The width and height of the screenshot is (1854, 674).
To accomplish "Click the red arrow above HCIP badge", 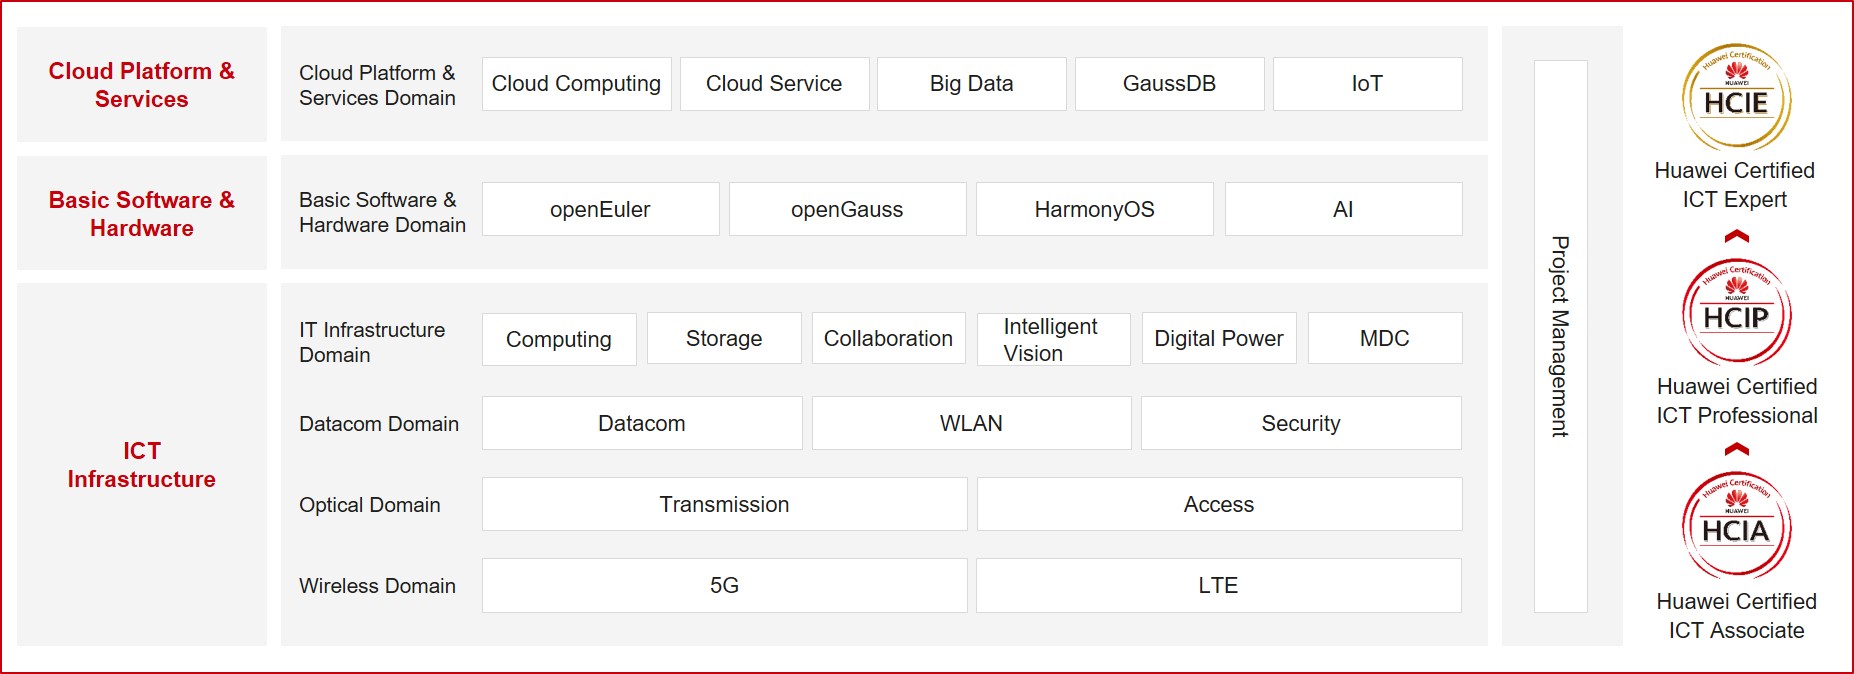I will (1737, 237).
